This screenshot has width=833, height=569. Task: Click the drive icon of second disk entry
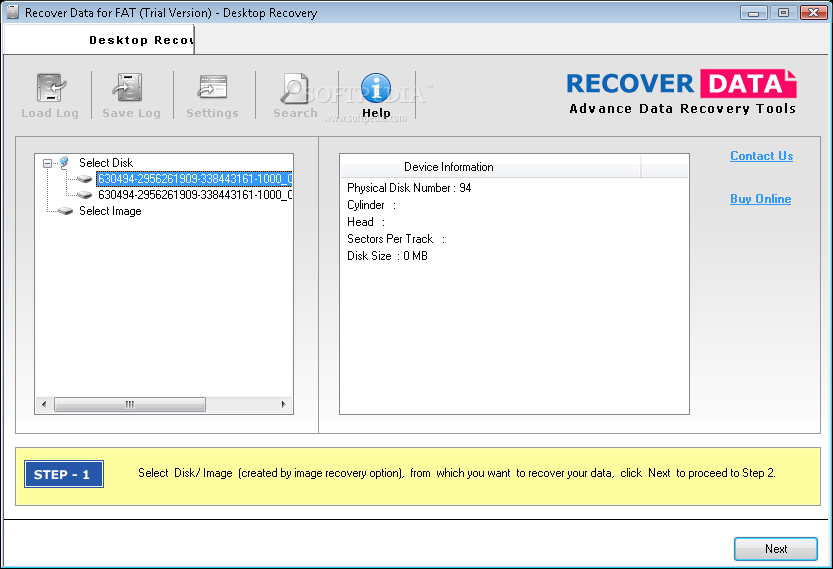[x=84, y=195]
